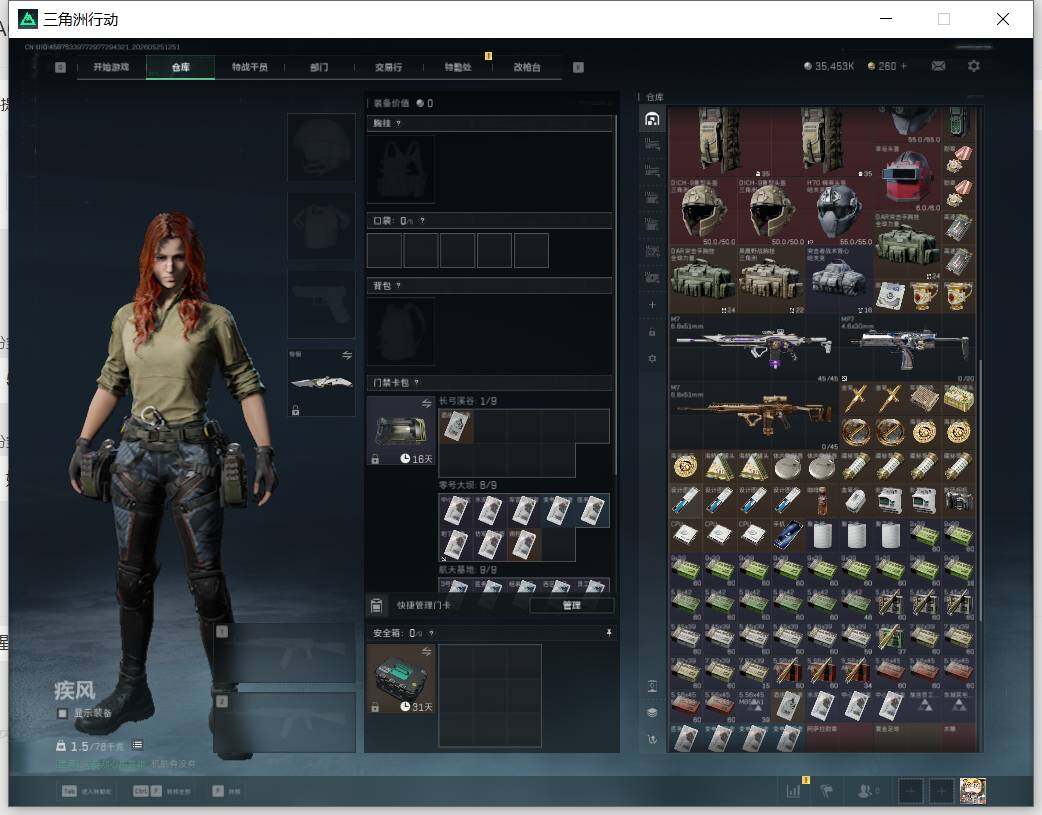Select the 长弓溪谷 keycard in the card pack

coord(456,426)
